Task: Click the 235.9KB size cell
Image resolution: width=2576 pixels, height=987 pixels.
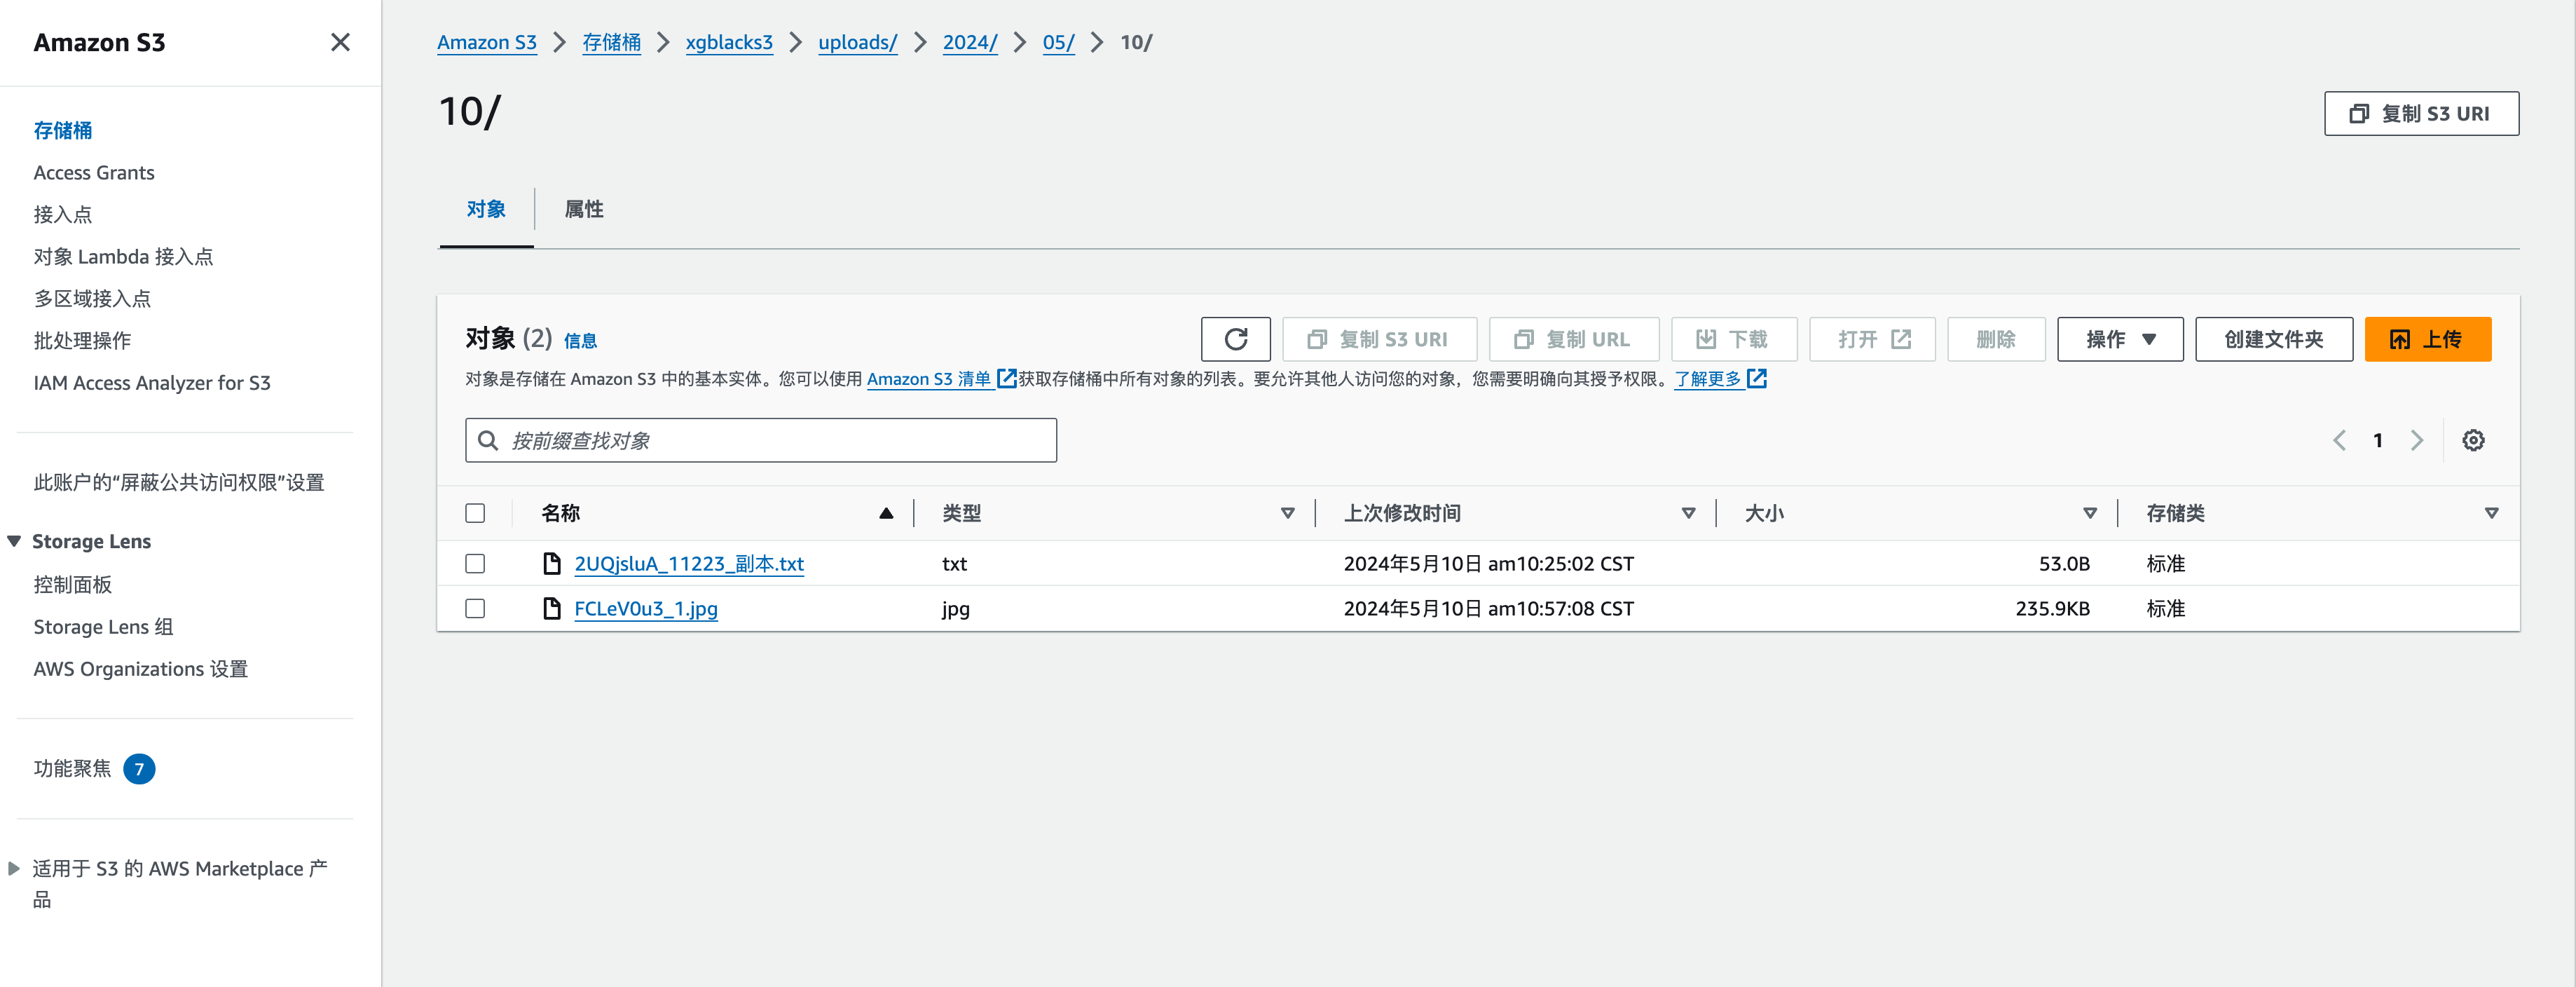Action: [x=2052, y=608]
